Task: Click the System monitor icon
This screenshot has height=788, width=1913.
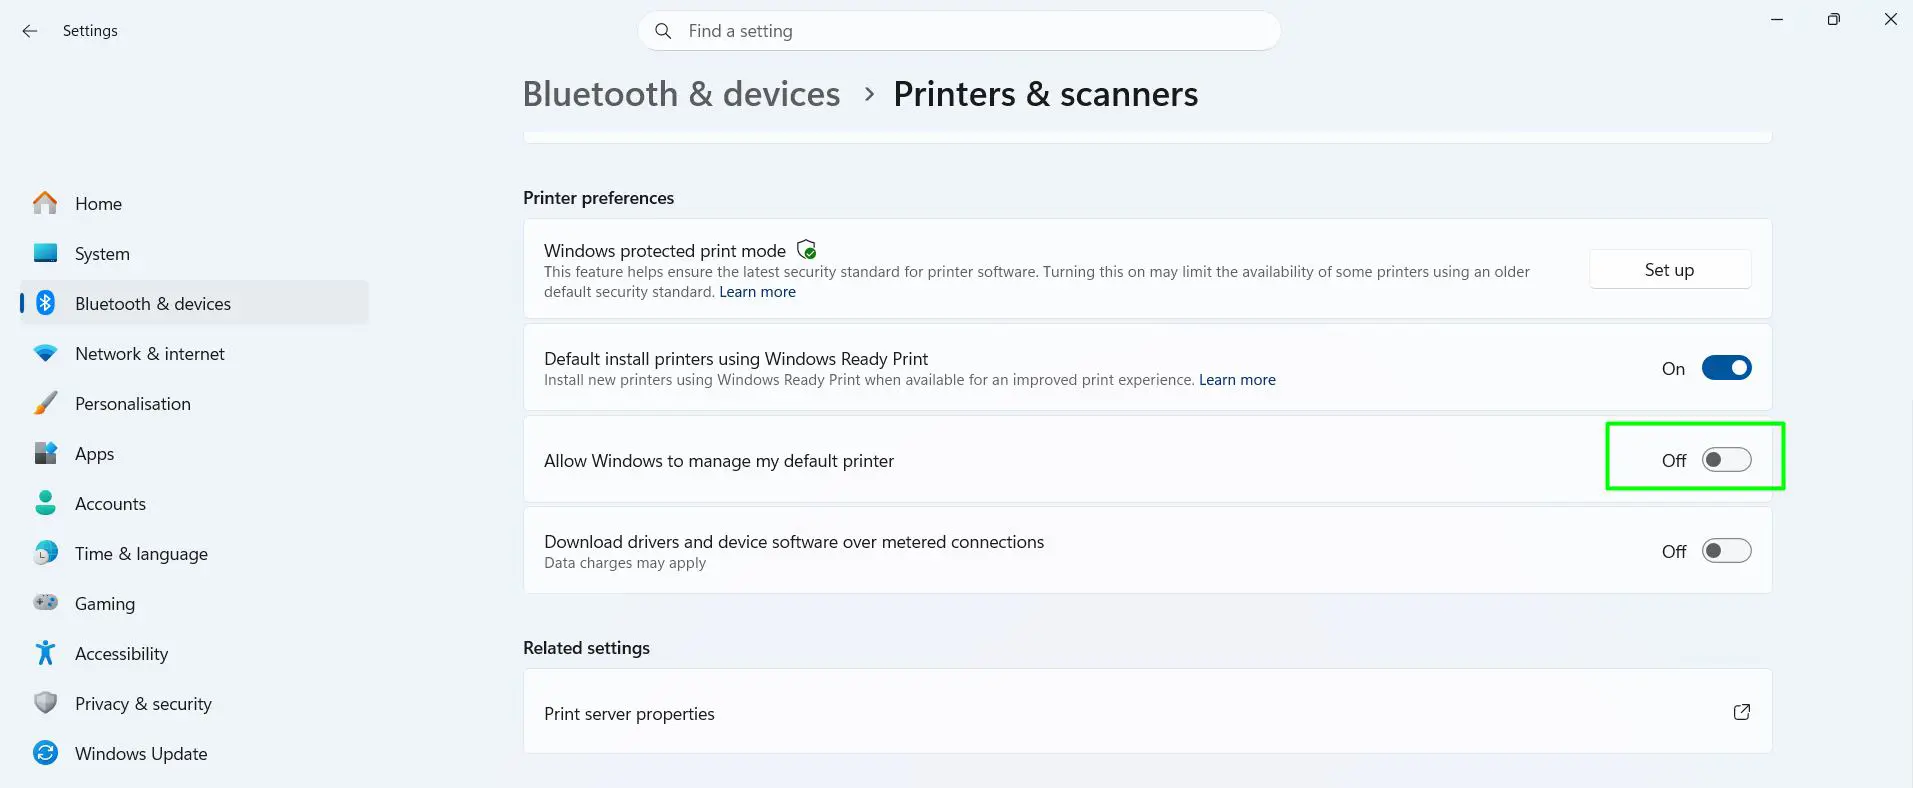Action: coord(45,253)
